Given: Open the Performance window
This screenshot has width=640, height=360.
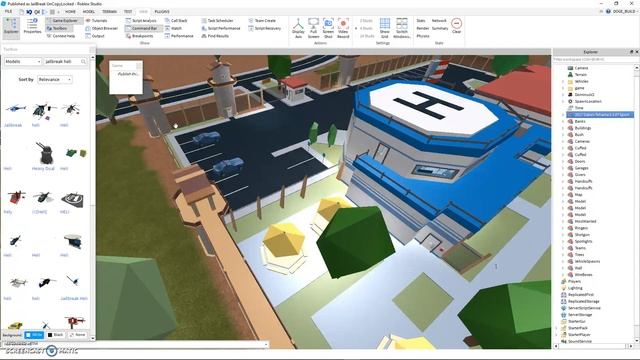Looking at the screenshot, I should 179,36.
